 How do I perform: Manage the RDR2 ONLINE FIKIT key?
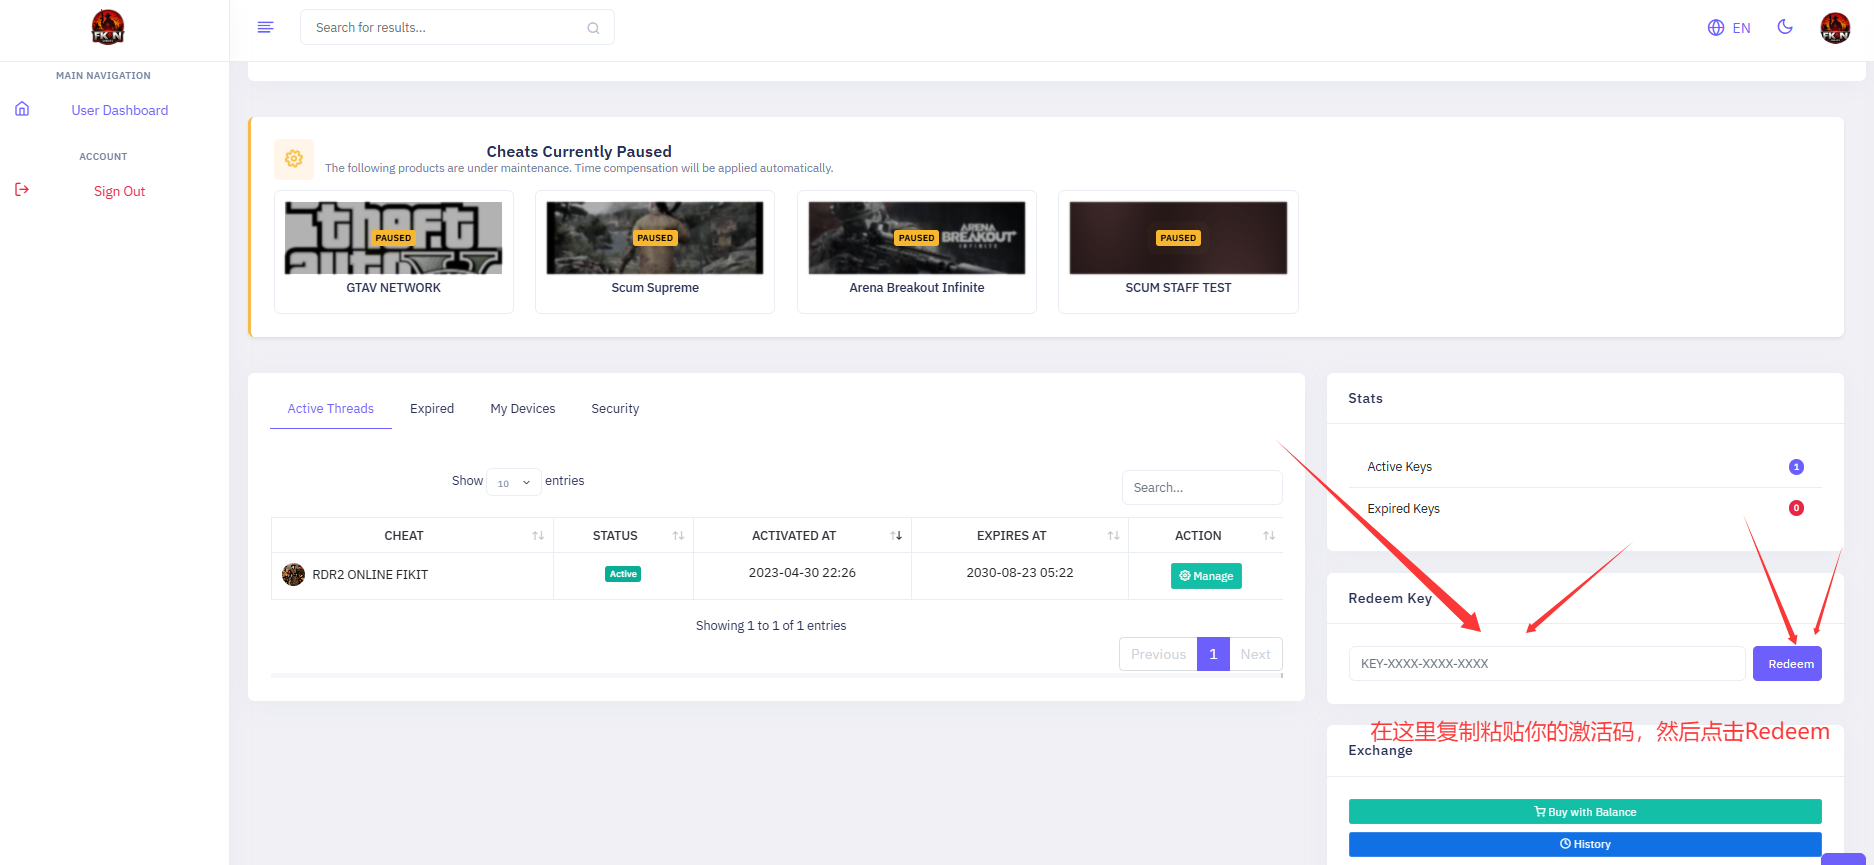click(x=1206, y=576)
